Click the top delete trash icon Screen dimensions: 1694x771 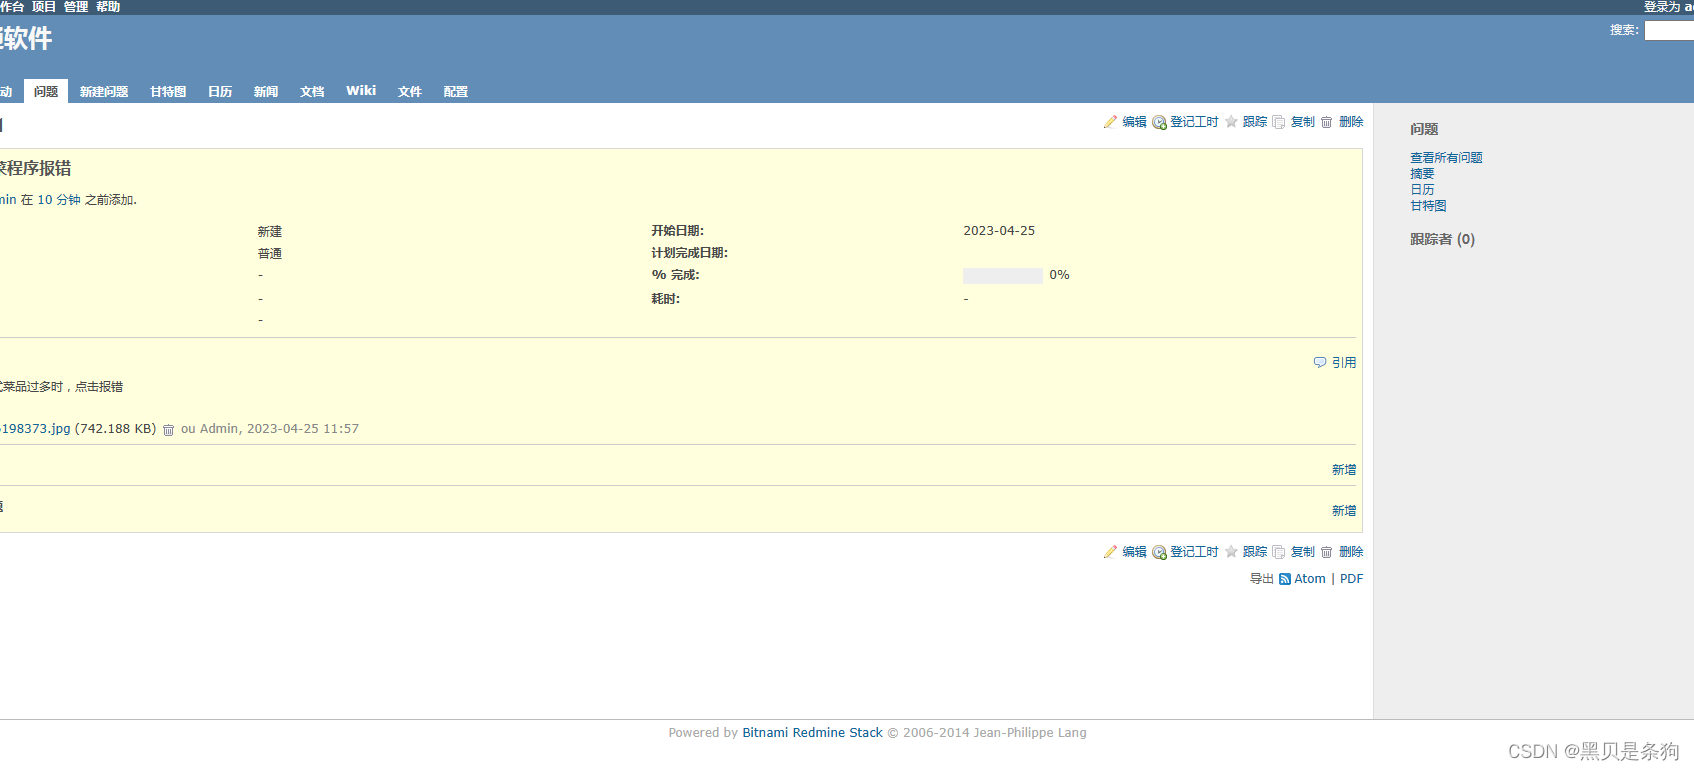coord(1327,122)
